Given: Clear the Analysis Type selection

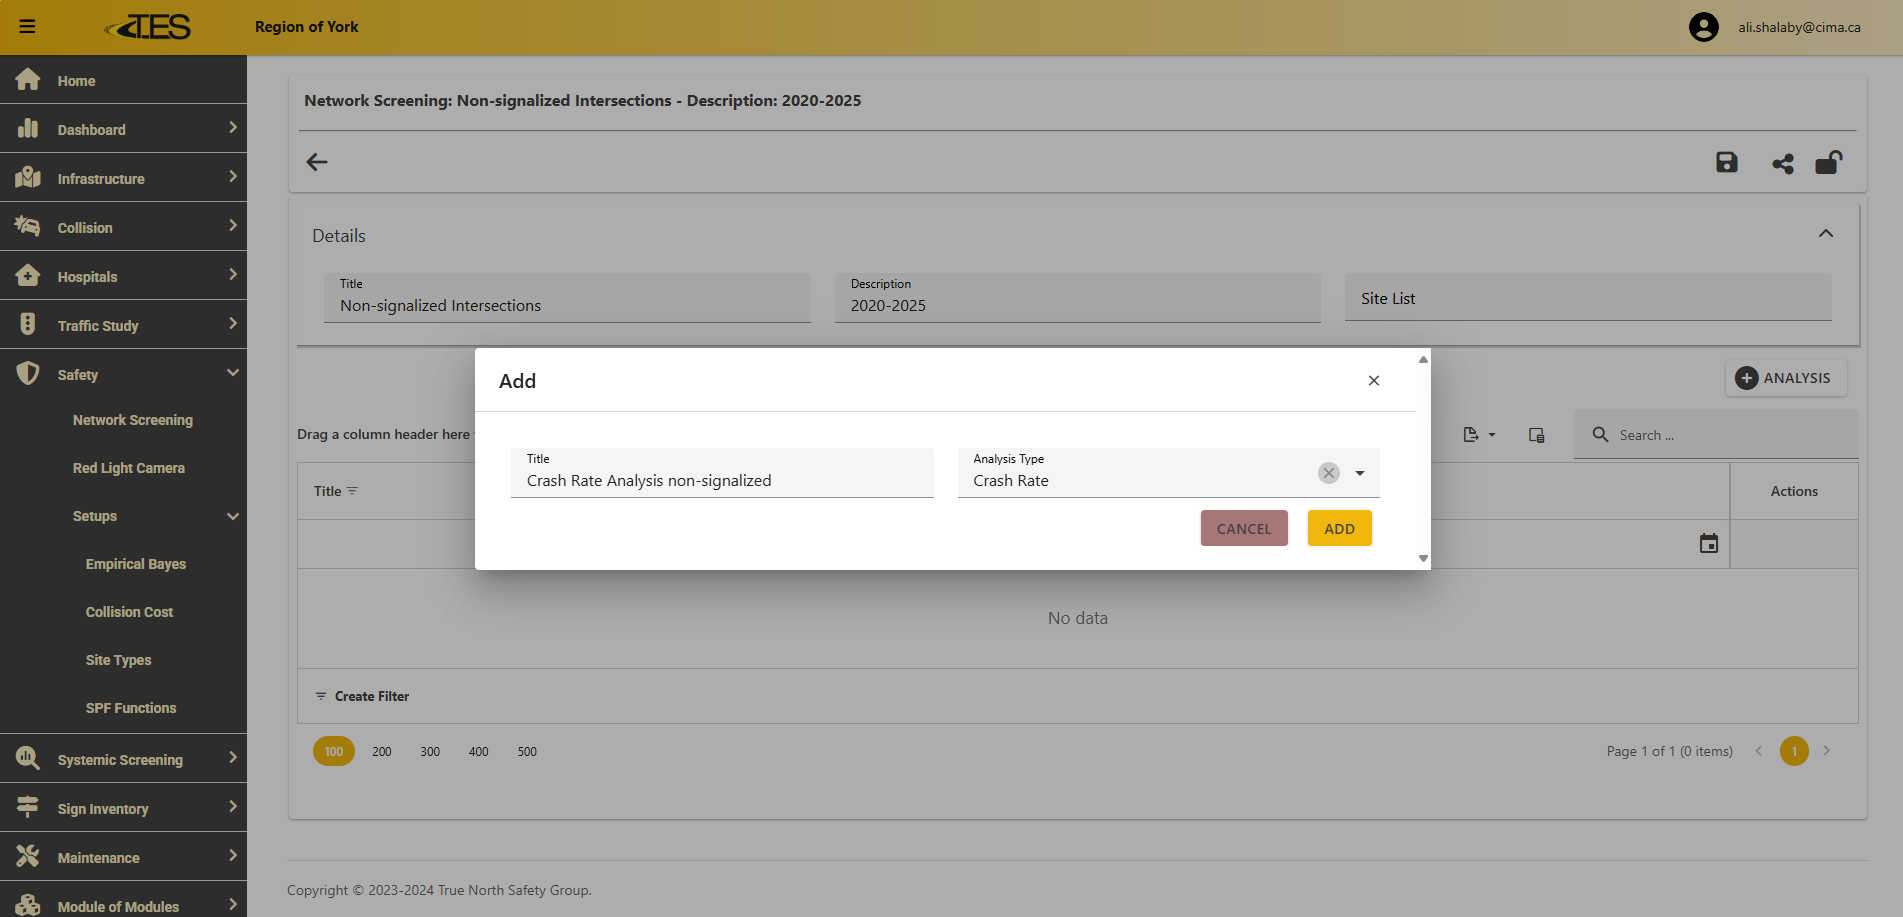Looking at the screenshot, I should (1328, 473).
